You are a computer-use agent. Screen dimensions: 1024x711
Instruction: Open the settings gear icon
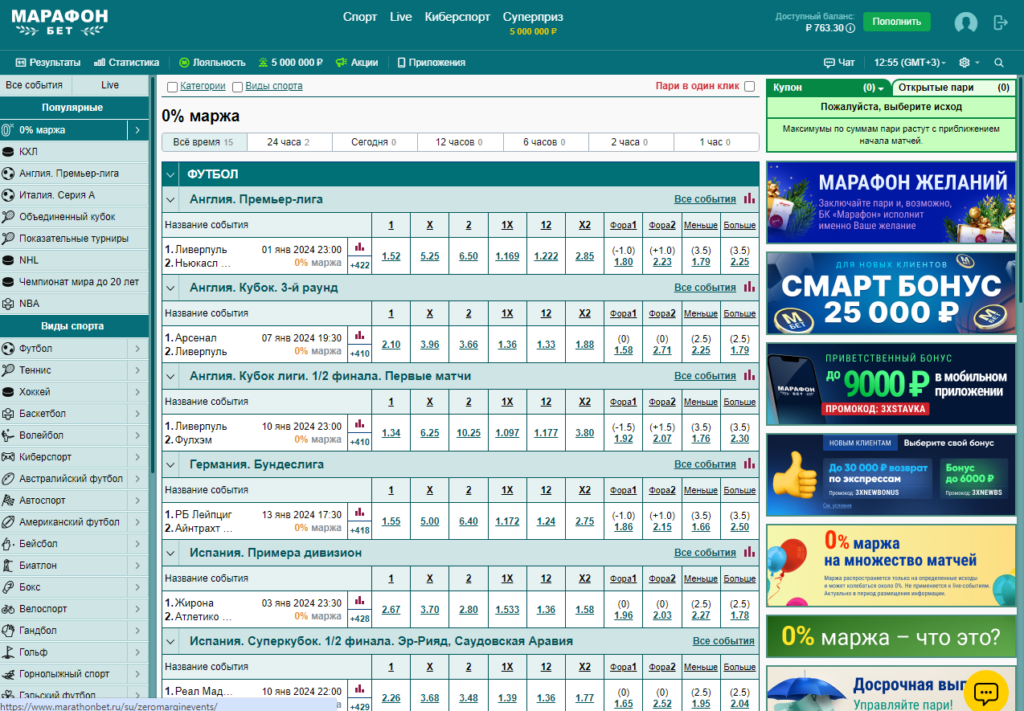(x=964, y=63)
